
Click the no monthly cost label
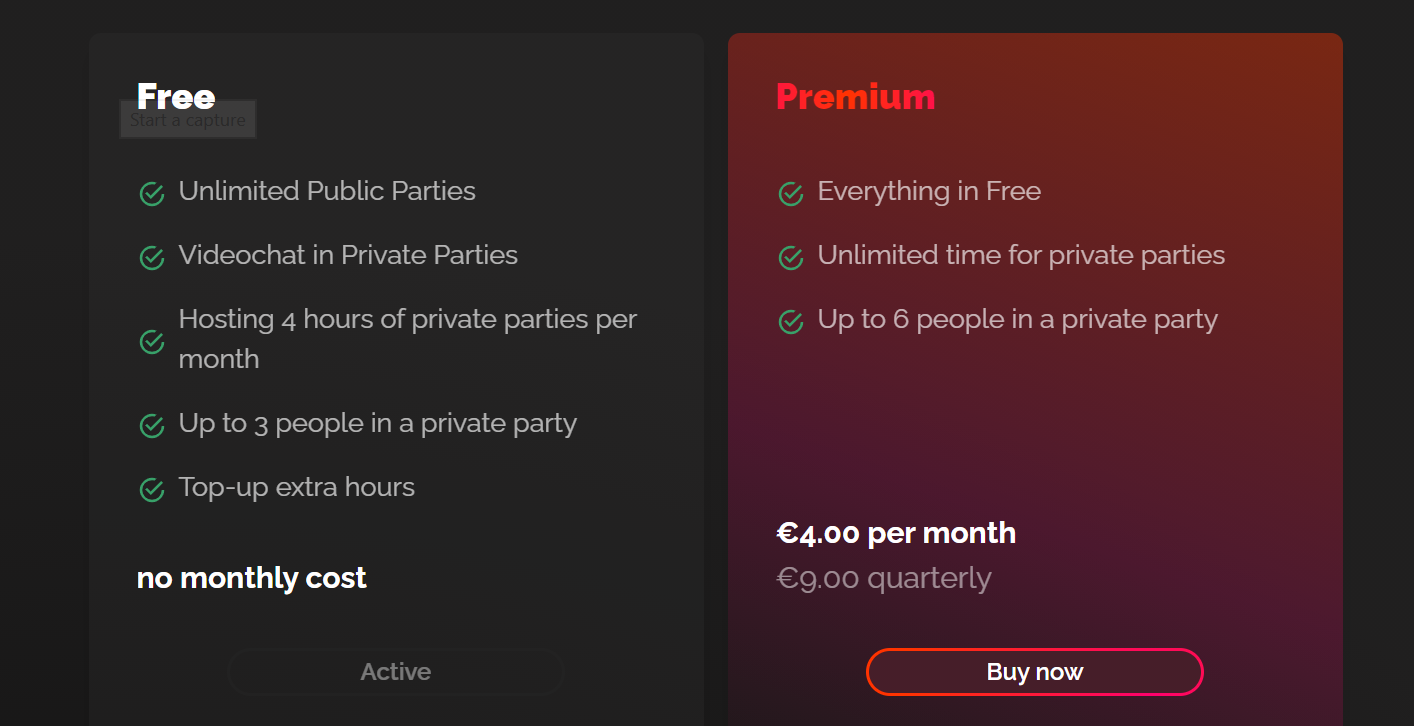click(252, 578)
